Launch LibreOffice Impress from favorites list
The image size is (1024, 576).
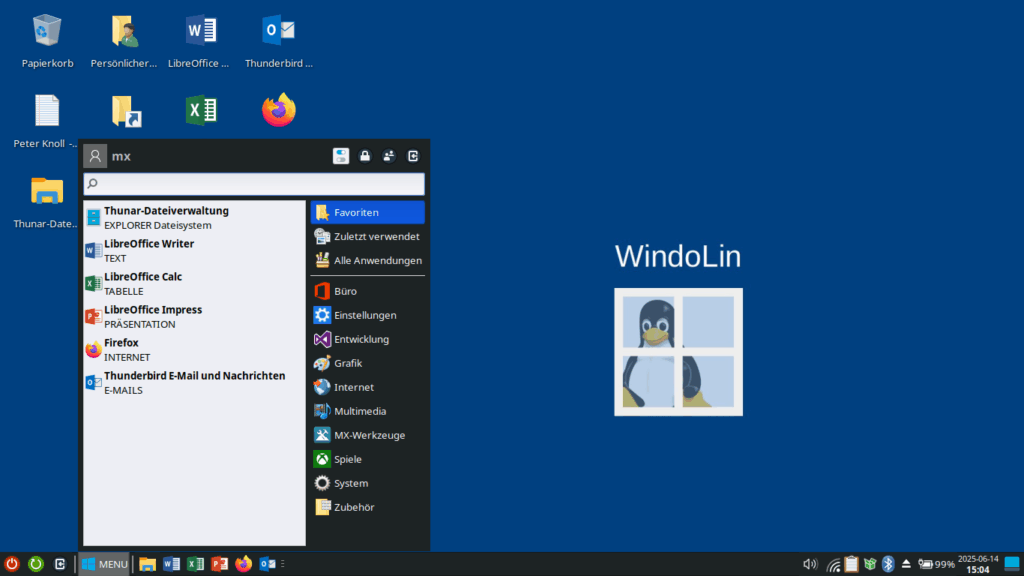point(194,317)
